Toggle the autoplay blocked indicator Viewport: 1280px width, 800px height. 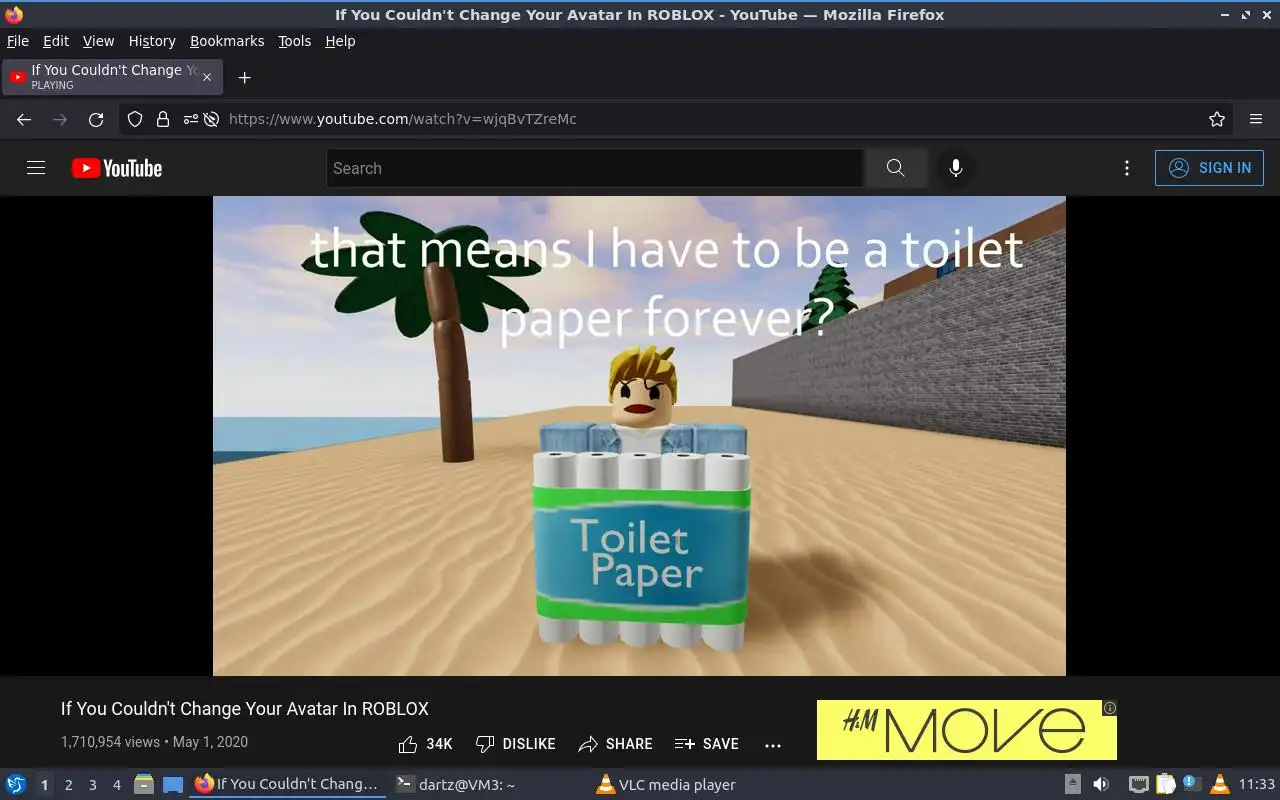[211, 119]
